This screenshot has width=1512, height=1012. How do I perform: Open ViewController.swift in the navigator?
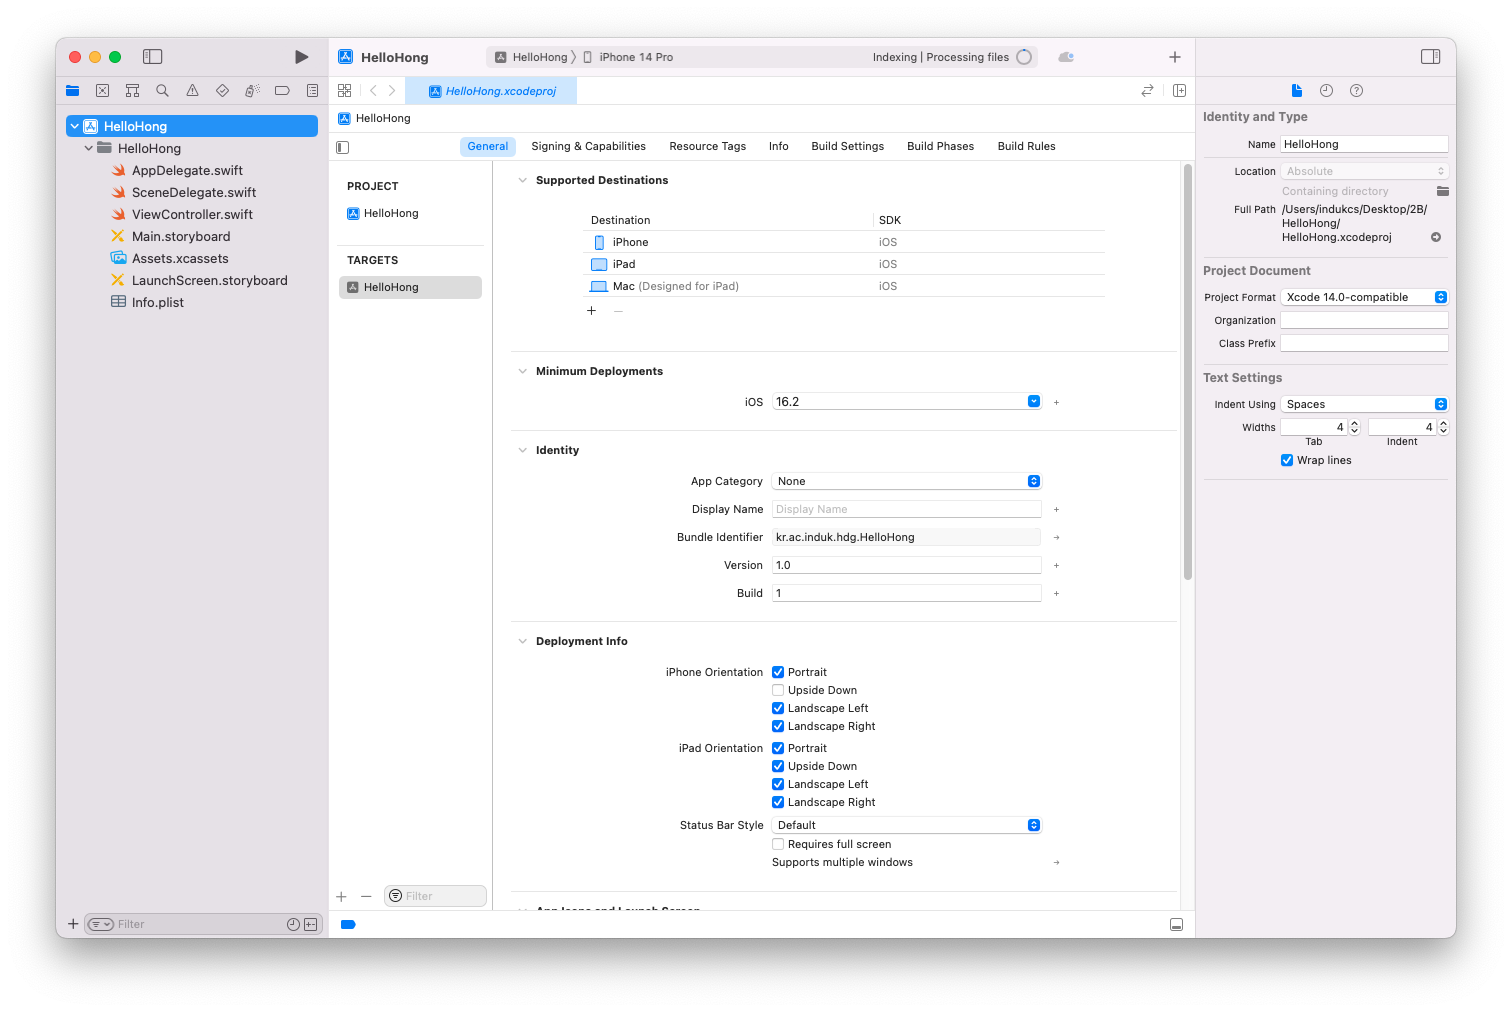pyautogui.click(x=192, y=214)
